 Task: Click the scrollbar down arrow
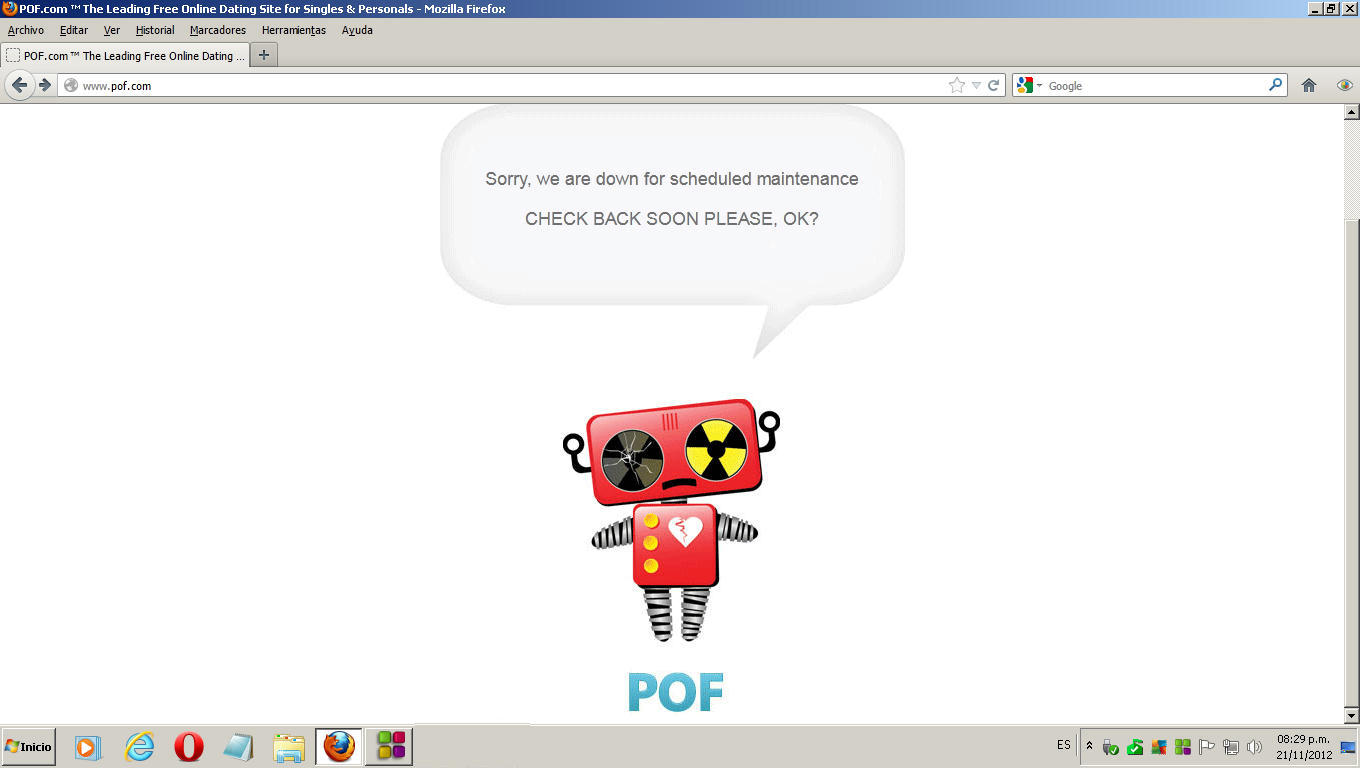tap(1352, 716)
